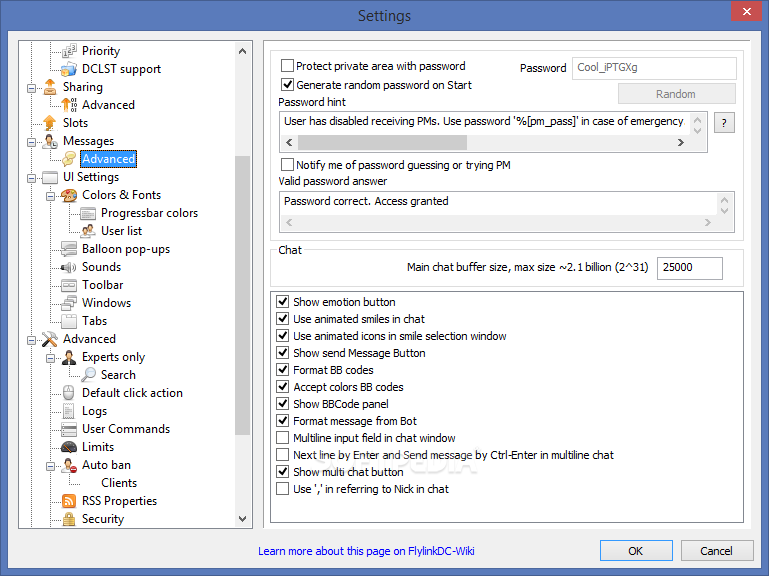This screenshot has height=576, width=769.
Task: Uncheck Generate random password on Start
Action: coord(287,85)
